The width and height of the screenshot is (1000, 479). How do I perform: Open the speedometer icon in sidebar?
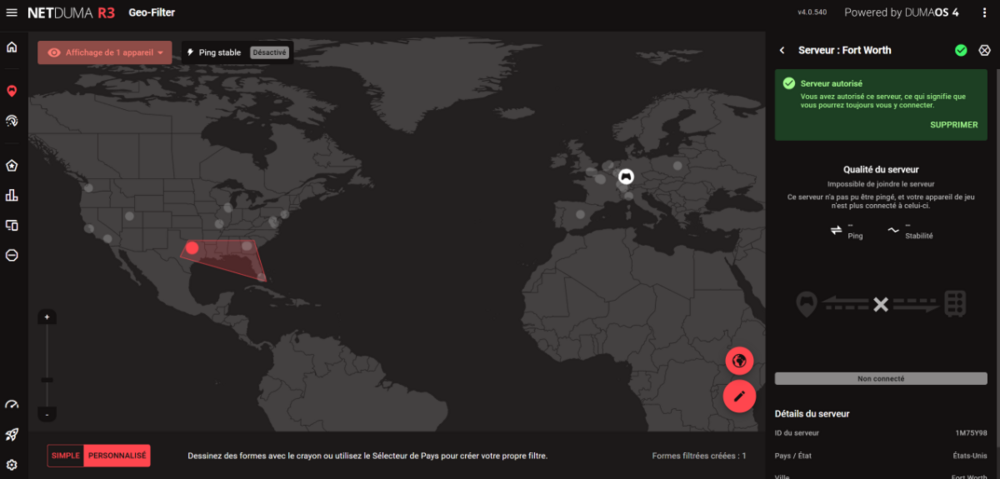coord(12,405)
